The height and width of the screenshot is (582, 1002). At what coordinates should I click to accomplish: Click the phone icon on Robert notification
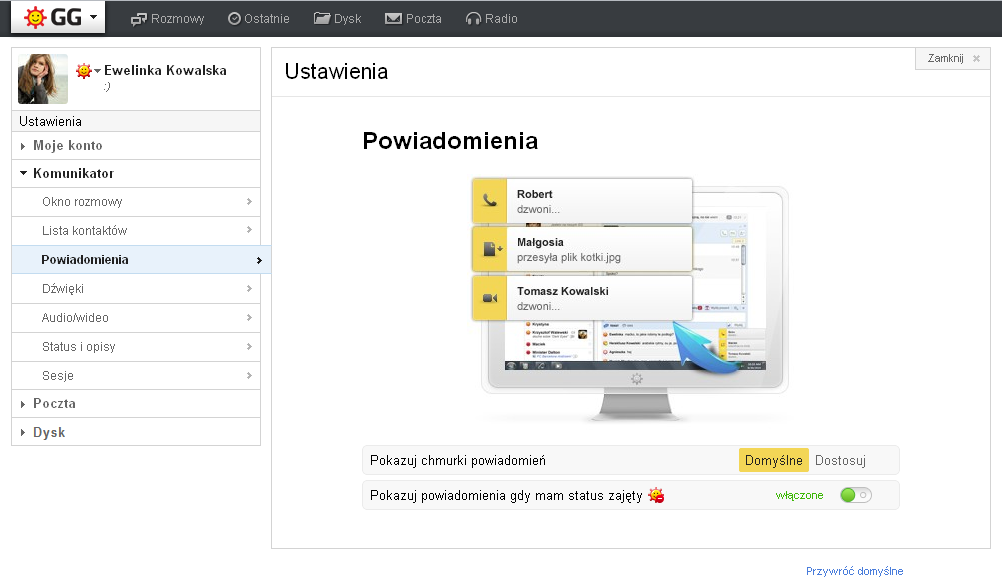pos(489,201)
